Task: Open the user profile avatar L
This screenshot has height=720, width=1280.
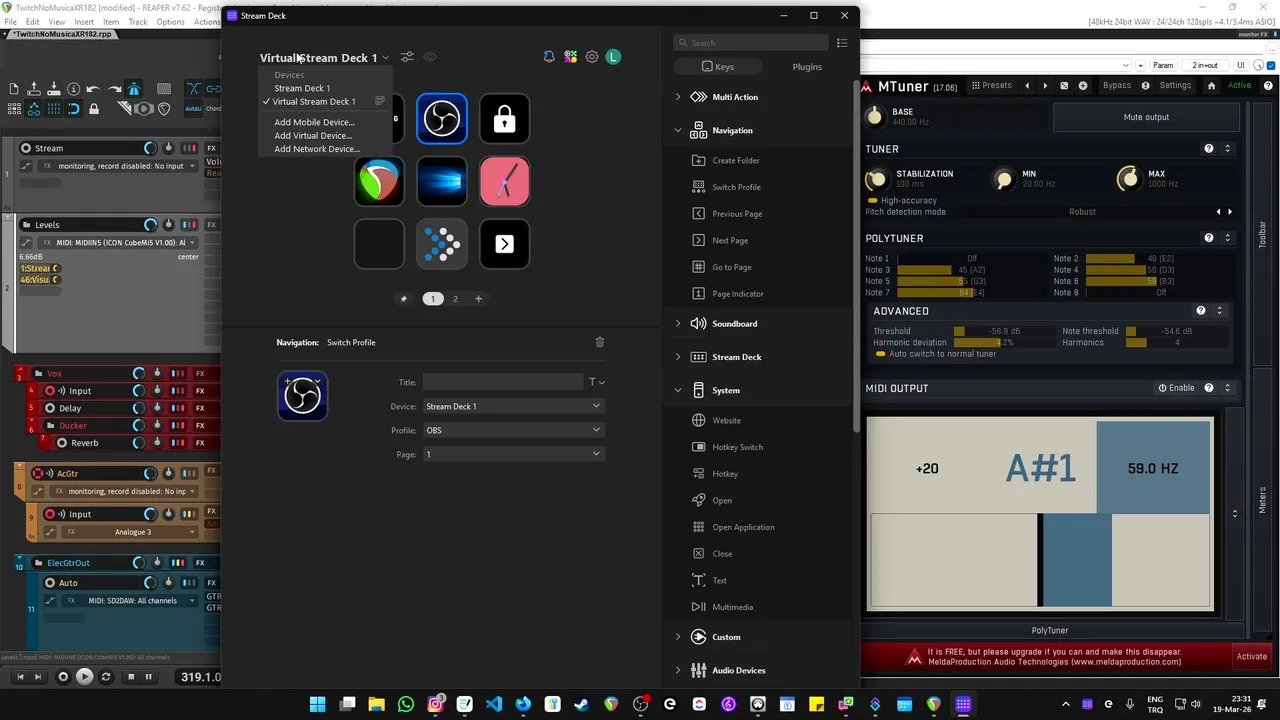Action: click(x=613, y=57)
